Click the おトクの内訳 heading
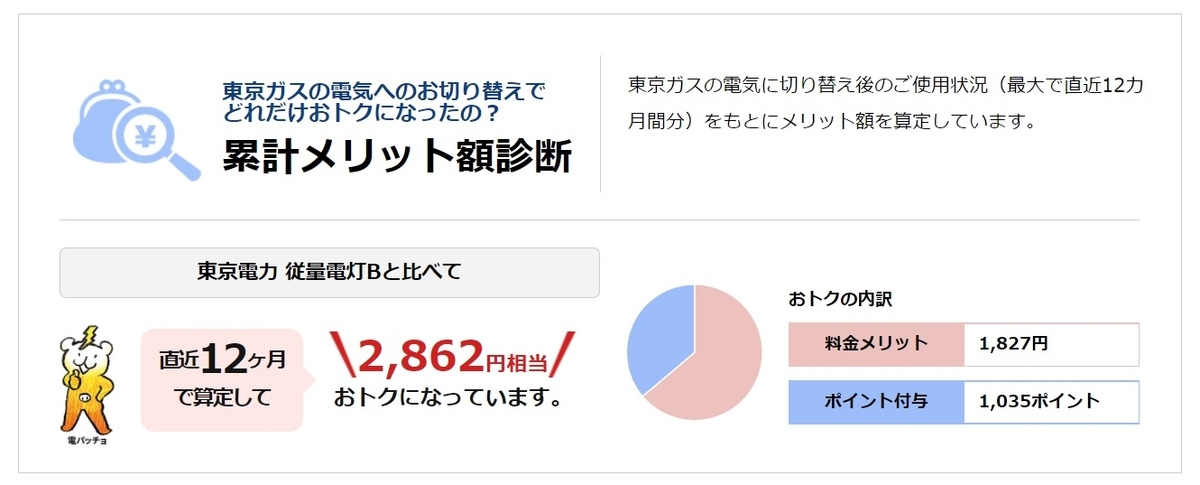 pyautogui.click(x=840, y=298)
